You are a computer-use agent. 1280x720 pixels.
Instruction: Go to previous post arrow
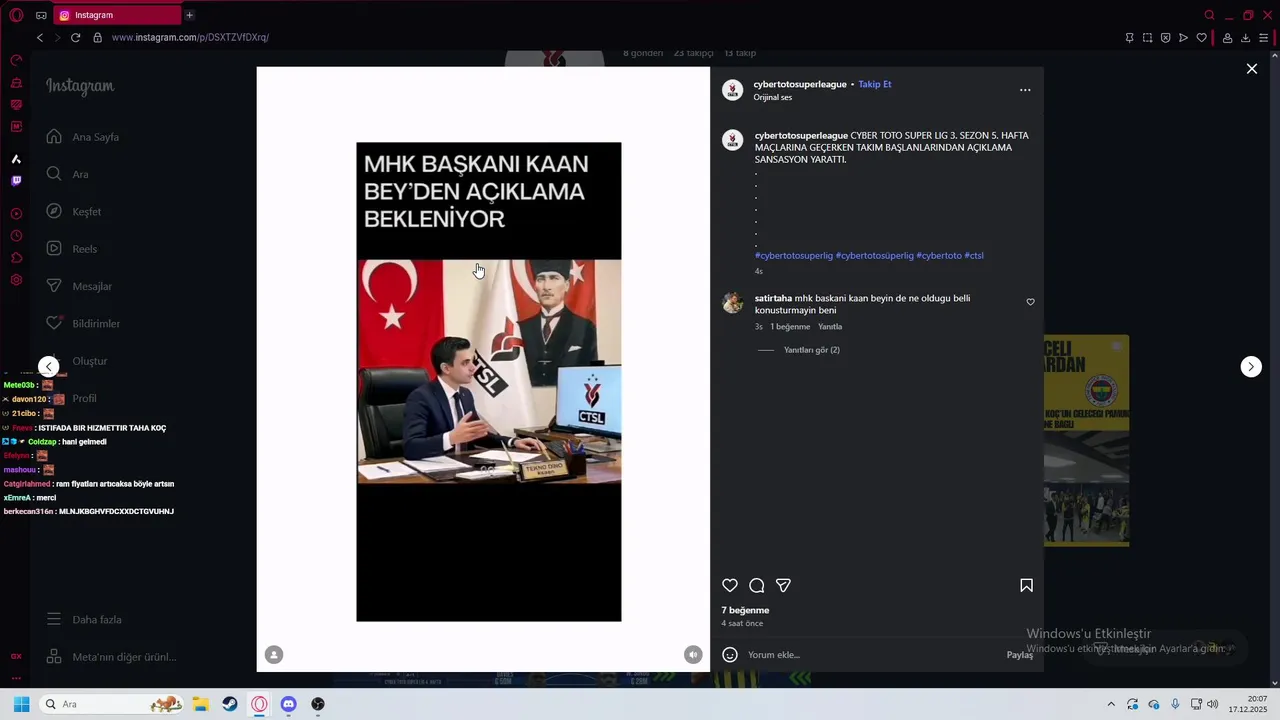tap(48, 367)
